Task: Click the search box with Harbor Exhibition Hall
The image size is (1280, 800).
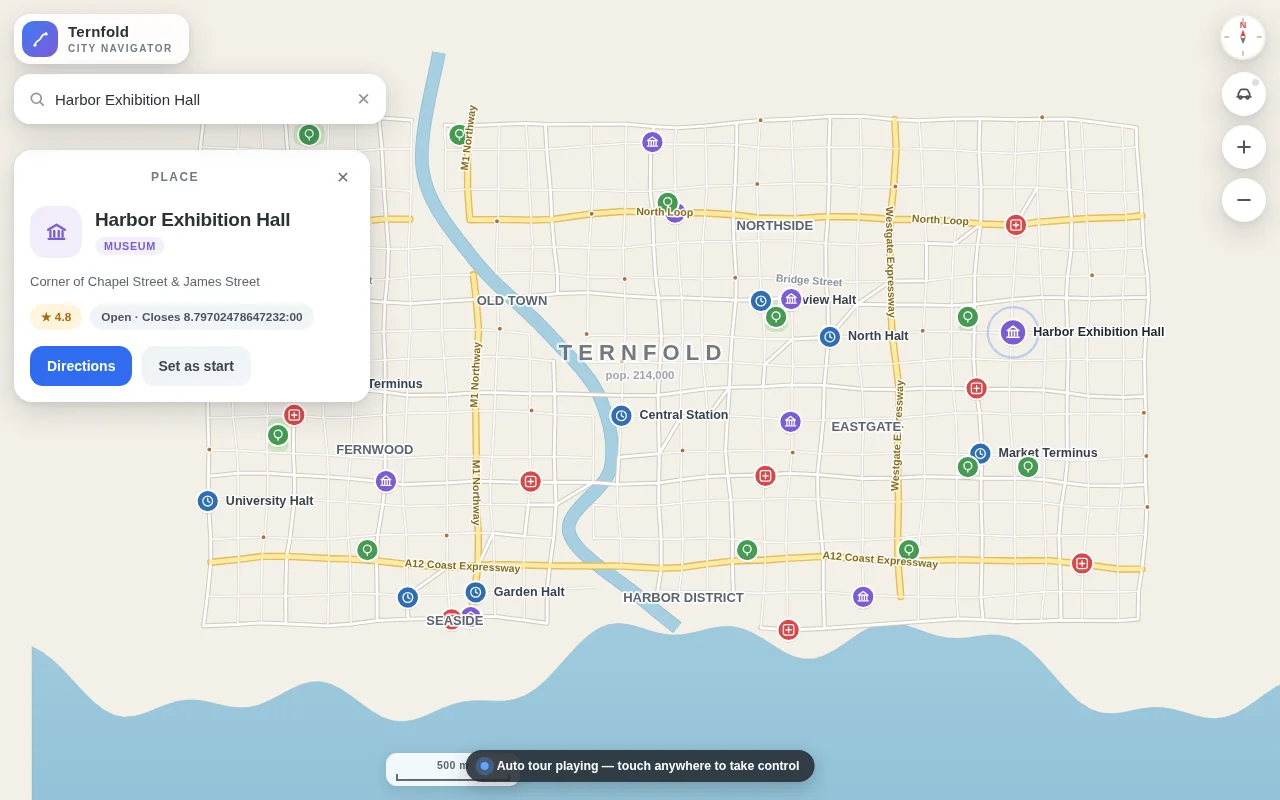Action: pos(200,99)
